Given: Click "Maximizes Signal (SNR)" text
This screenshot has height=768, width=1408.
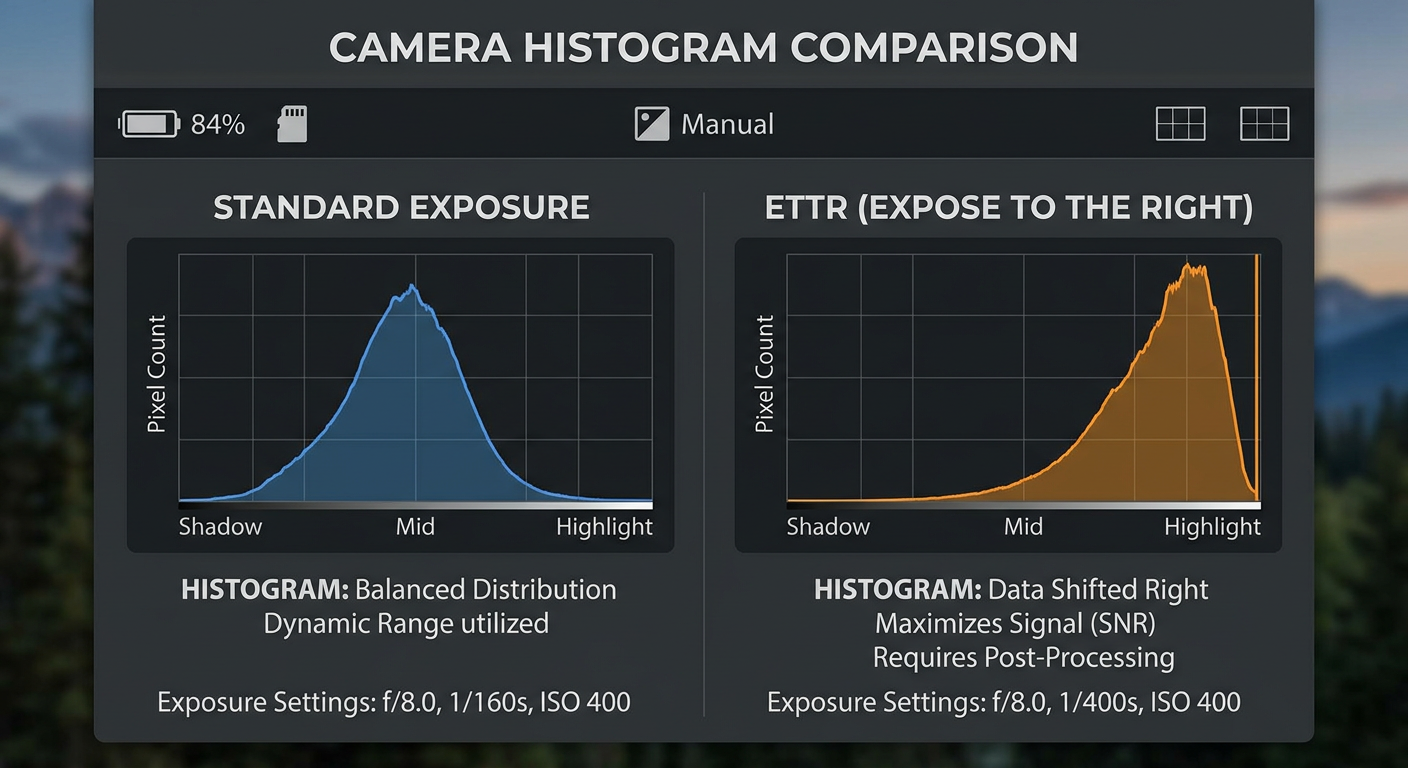Looking at the screenshot, I should point(1015,624).
